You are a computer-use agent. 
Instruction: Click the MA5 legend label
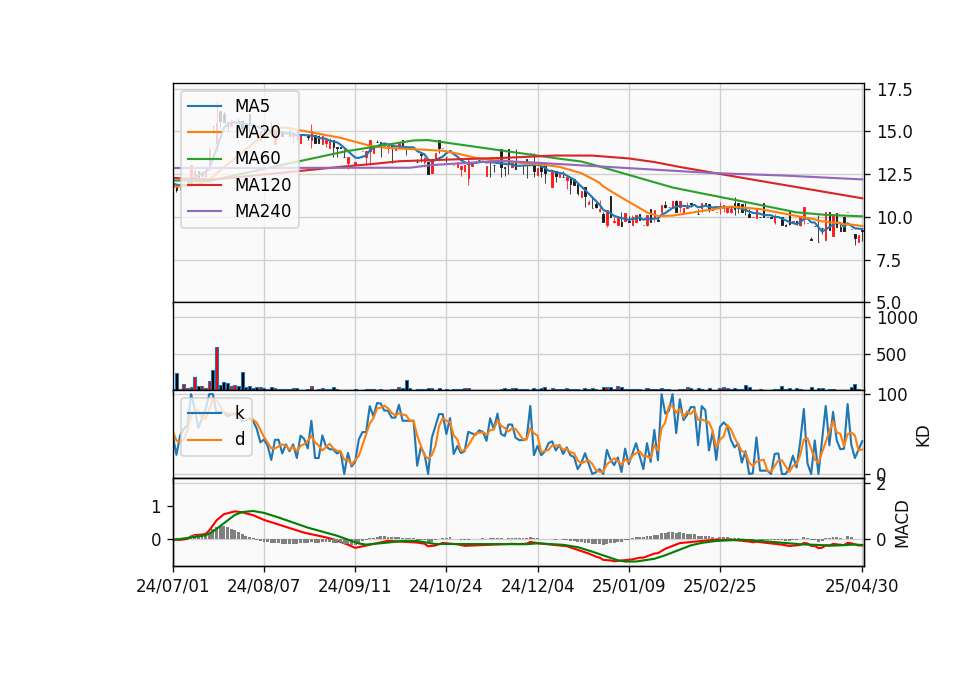[x=252, y=106]
